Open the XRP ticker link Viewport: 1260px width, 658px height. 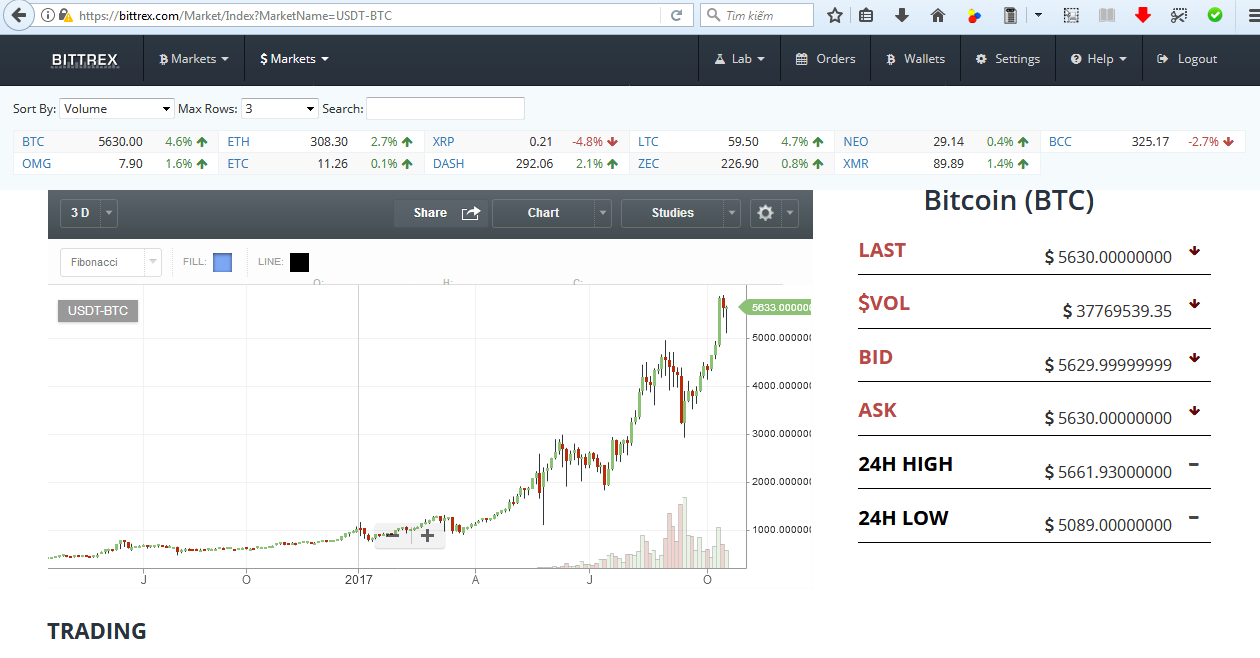(x=443, y=142)
